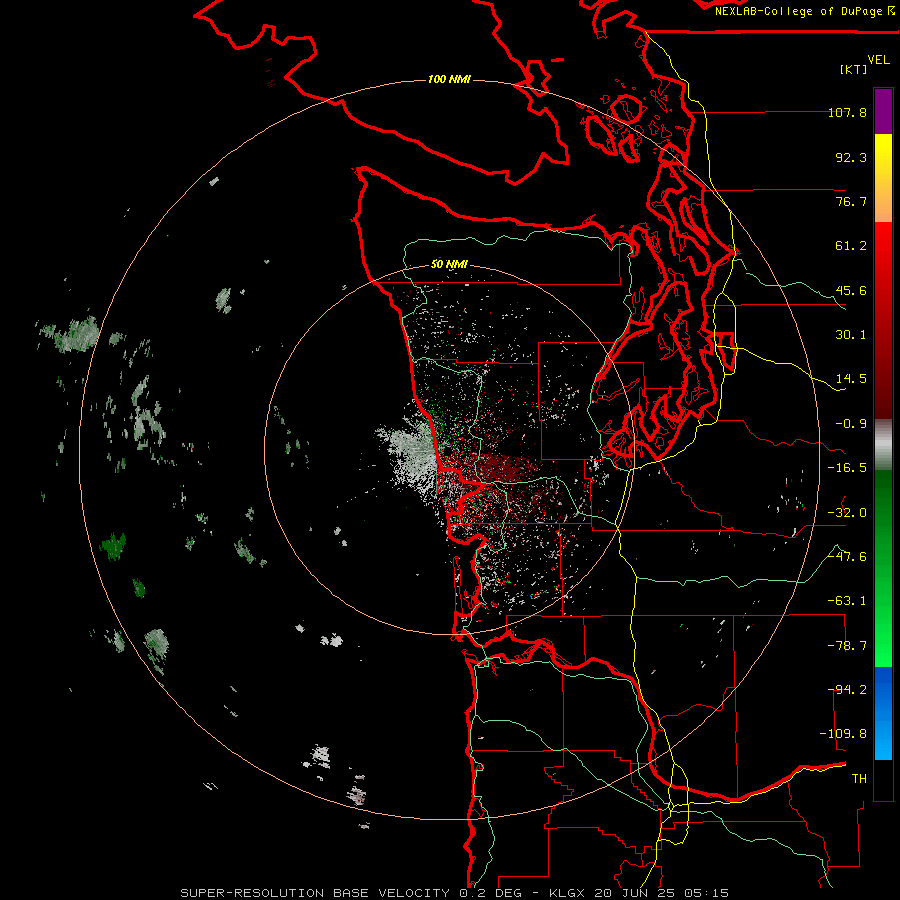Click the 107.8 legend value

point(847,112)
